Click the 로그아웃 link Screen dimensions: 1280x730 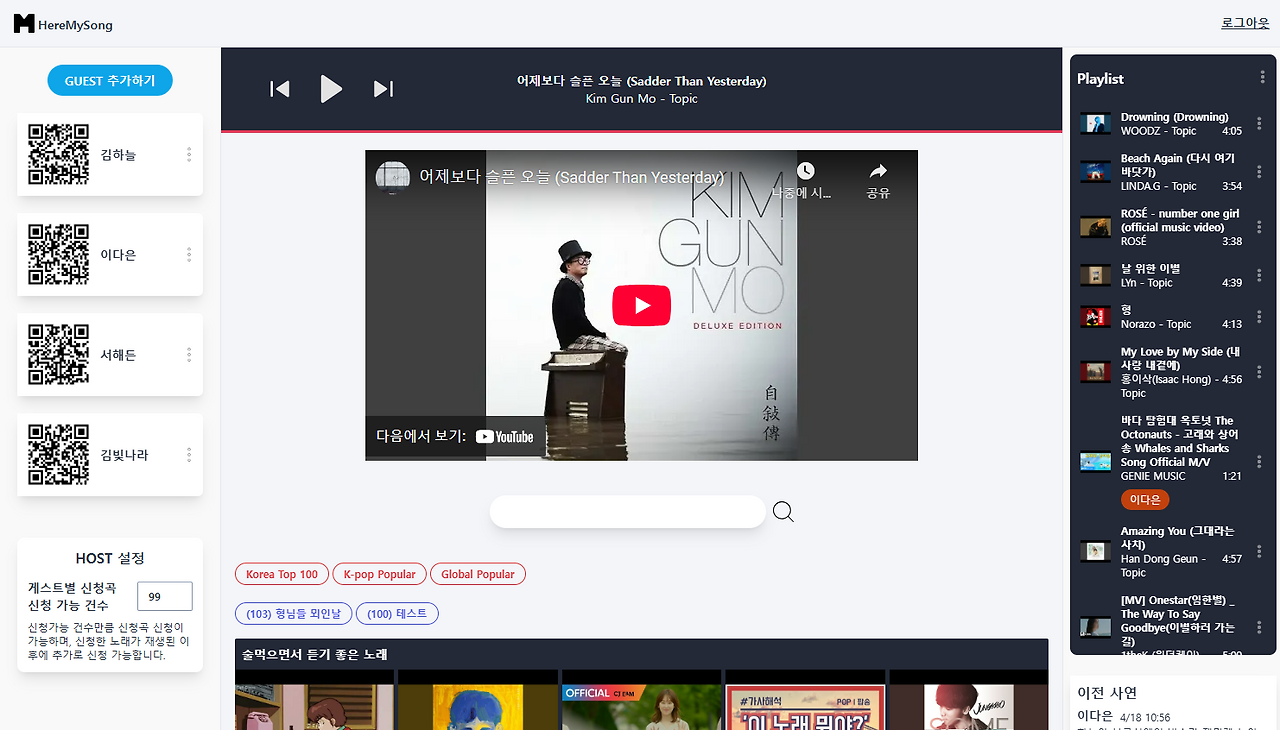(x=1245, y=23)
